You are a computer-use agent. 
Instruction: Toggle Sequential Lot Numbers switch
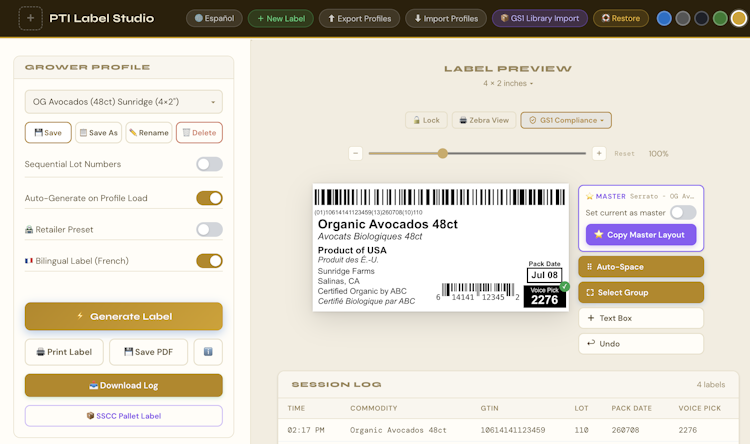point(209,164)
